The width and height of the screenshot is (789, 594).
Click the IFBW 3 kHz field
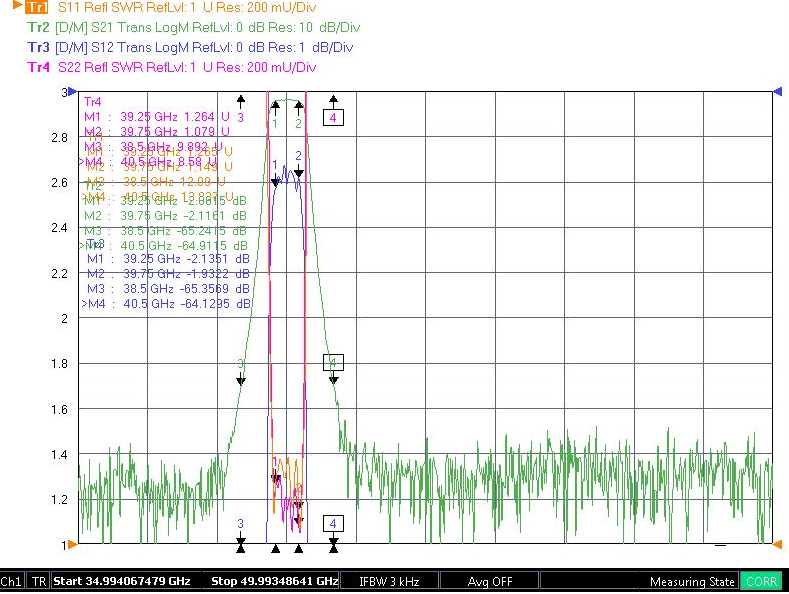click(389, 581)
